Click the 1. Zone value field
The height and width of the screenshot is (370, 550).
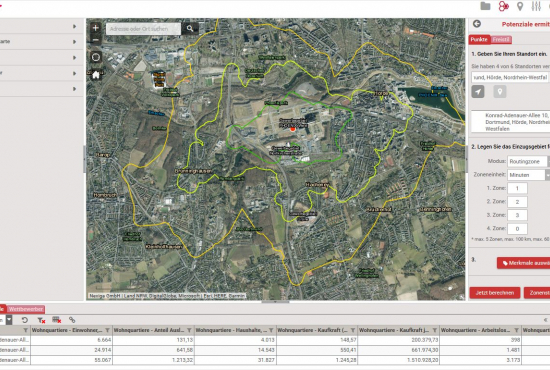517,188
